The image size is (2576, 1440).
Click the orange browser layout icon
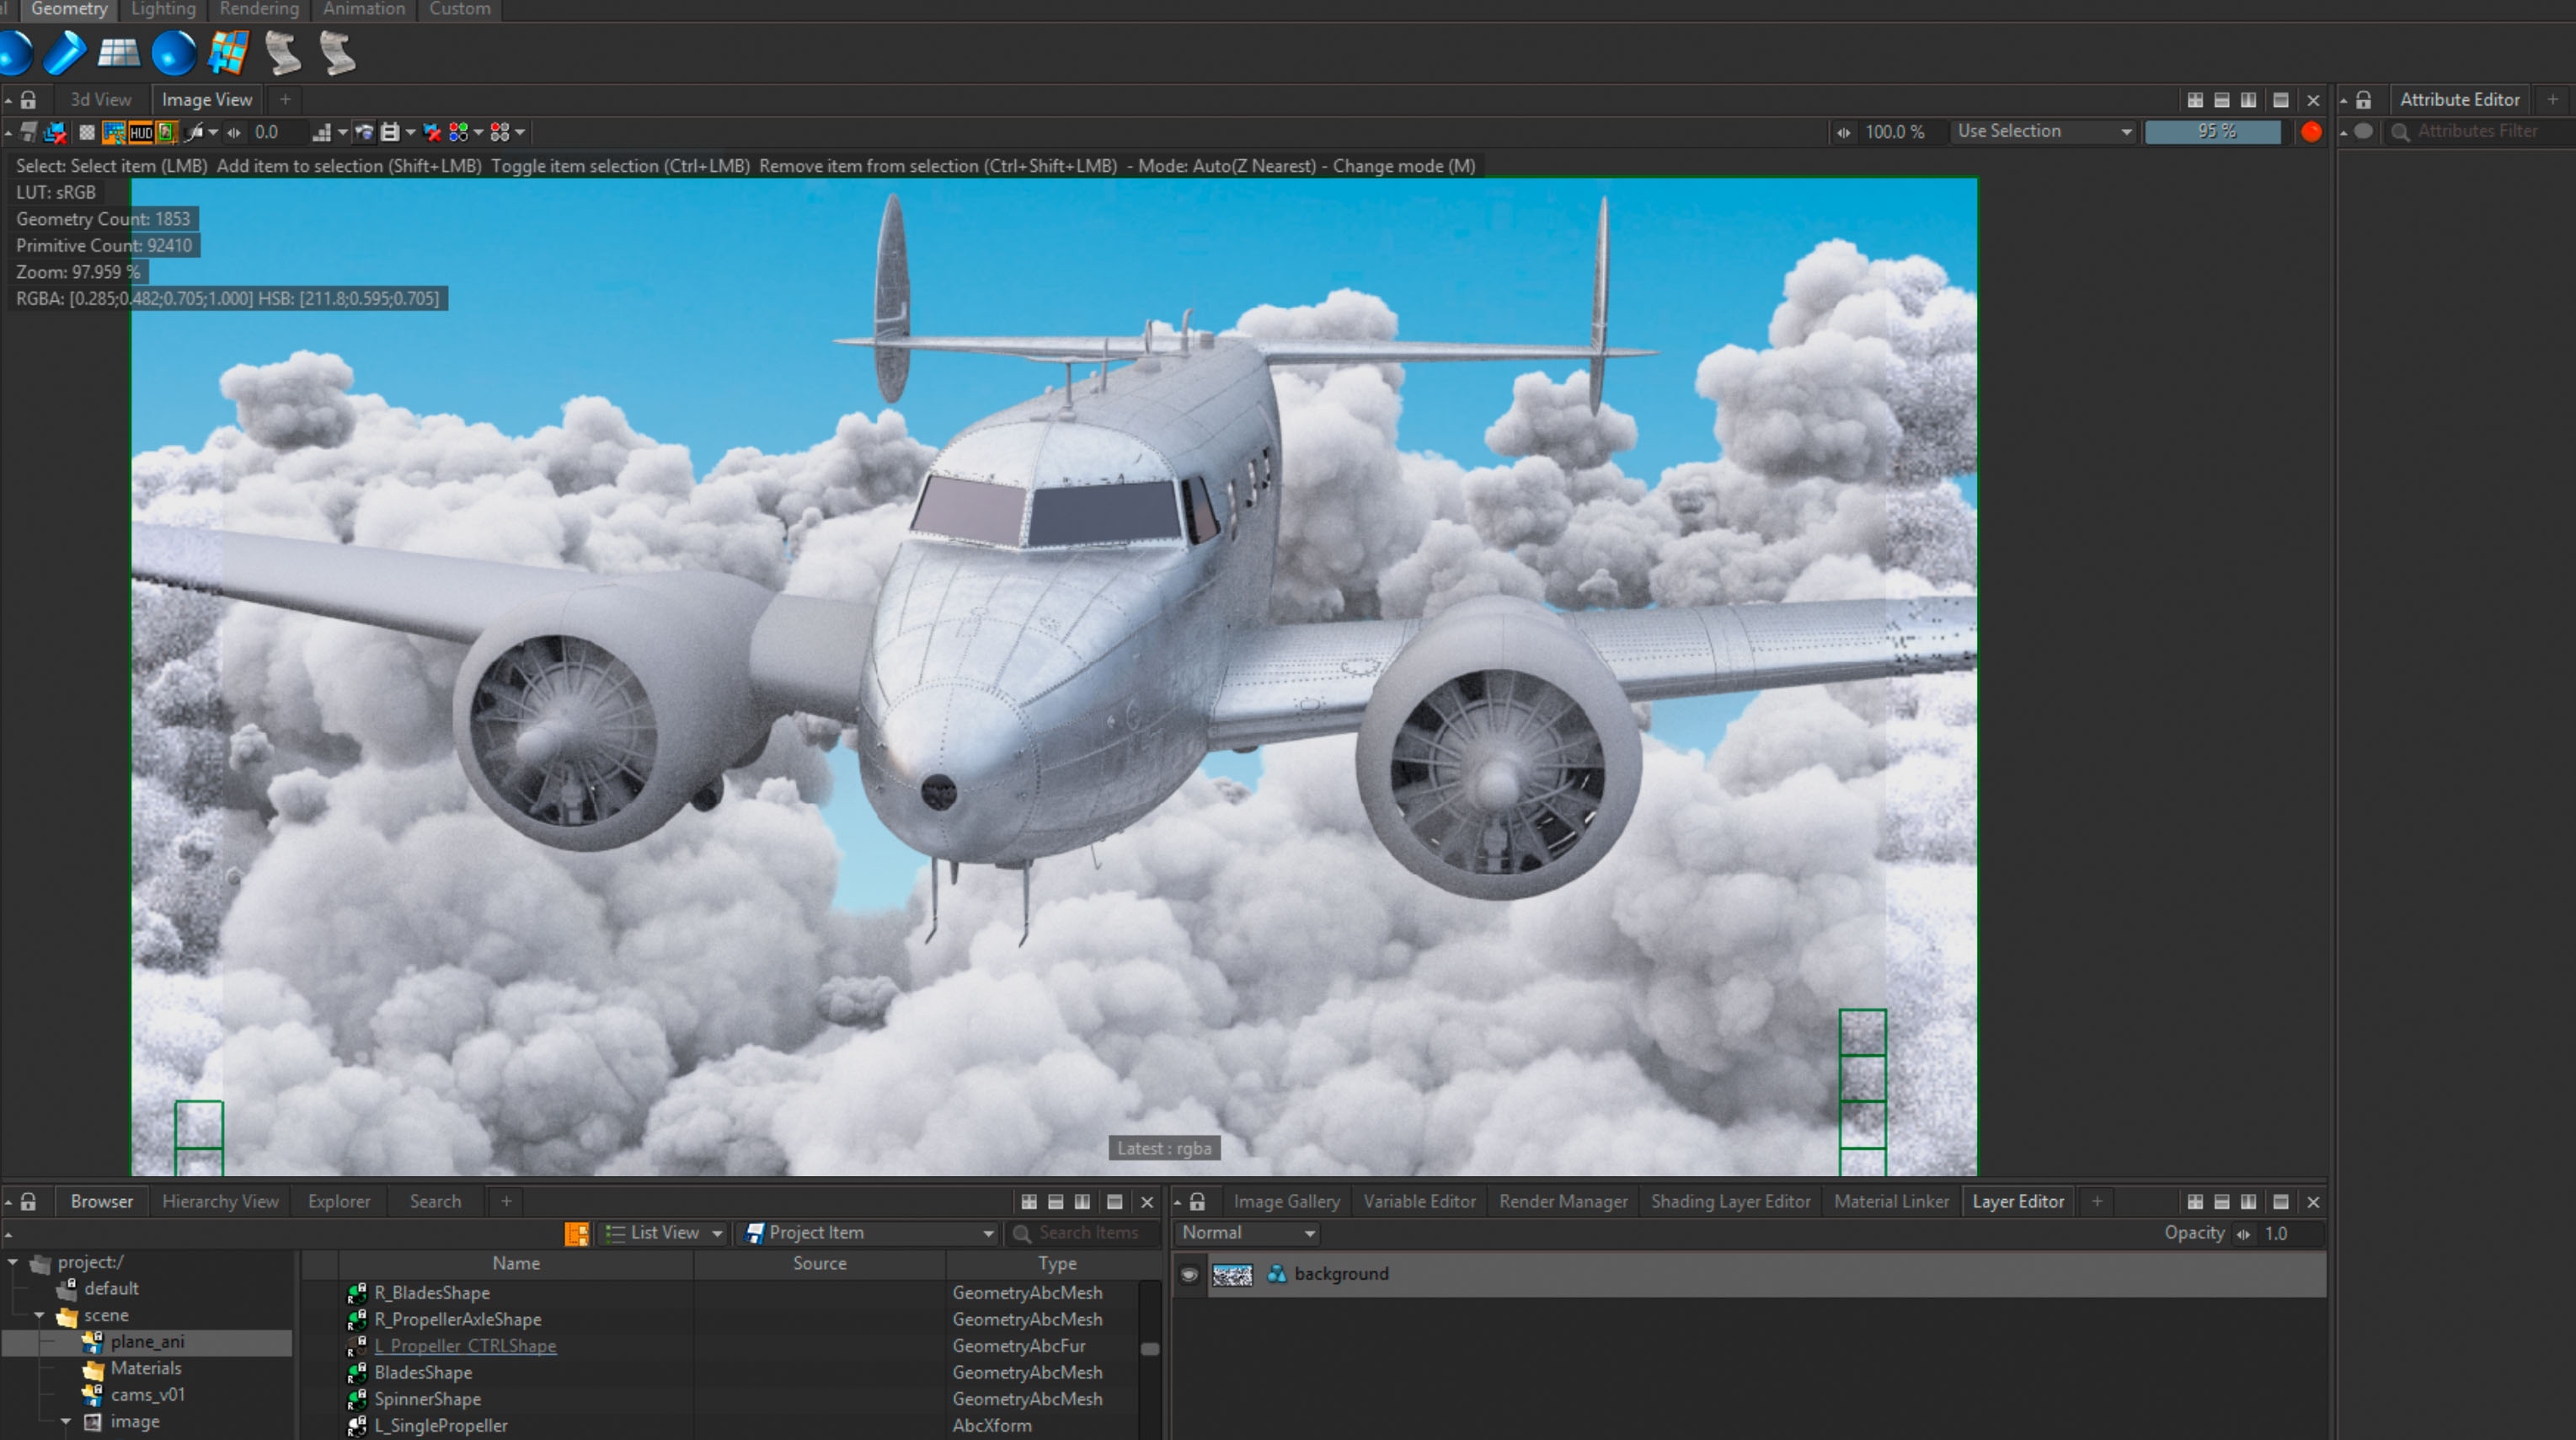577,1233
